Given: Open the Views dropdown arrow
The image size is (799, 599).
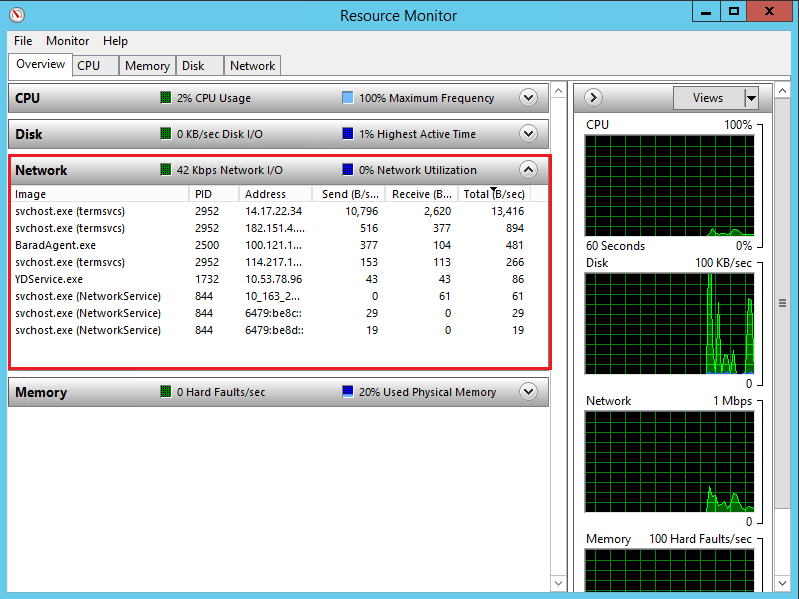Looking at the screenshot, I should point(750,98).
